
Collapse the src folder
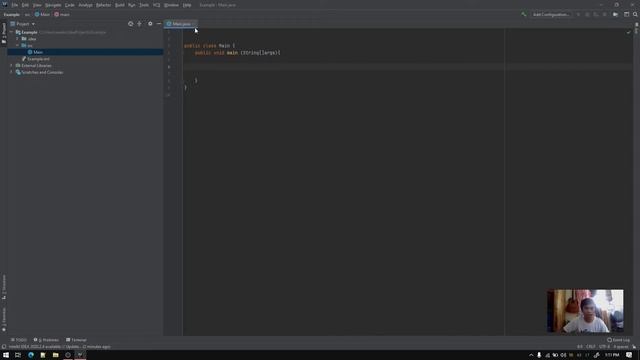point(18,46)
